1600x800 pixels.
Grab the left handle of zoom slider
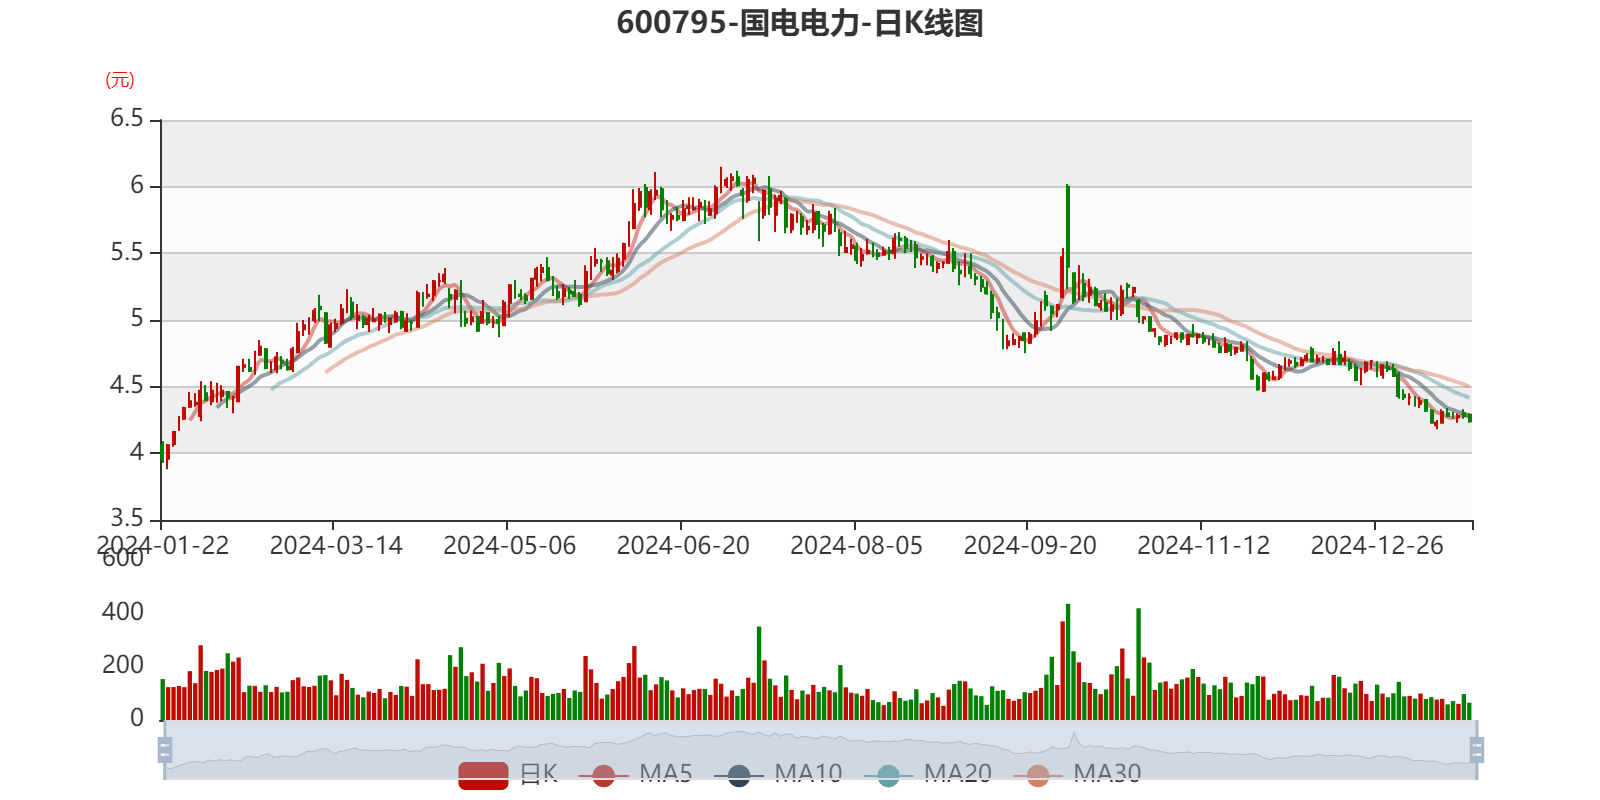click(x=163, y=749)
